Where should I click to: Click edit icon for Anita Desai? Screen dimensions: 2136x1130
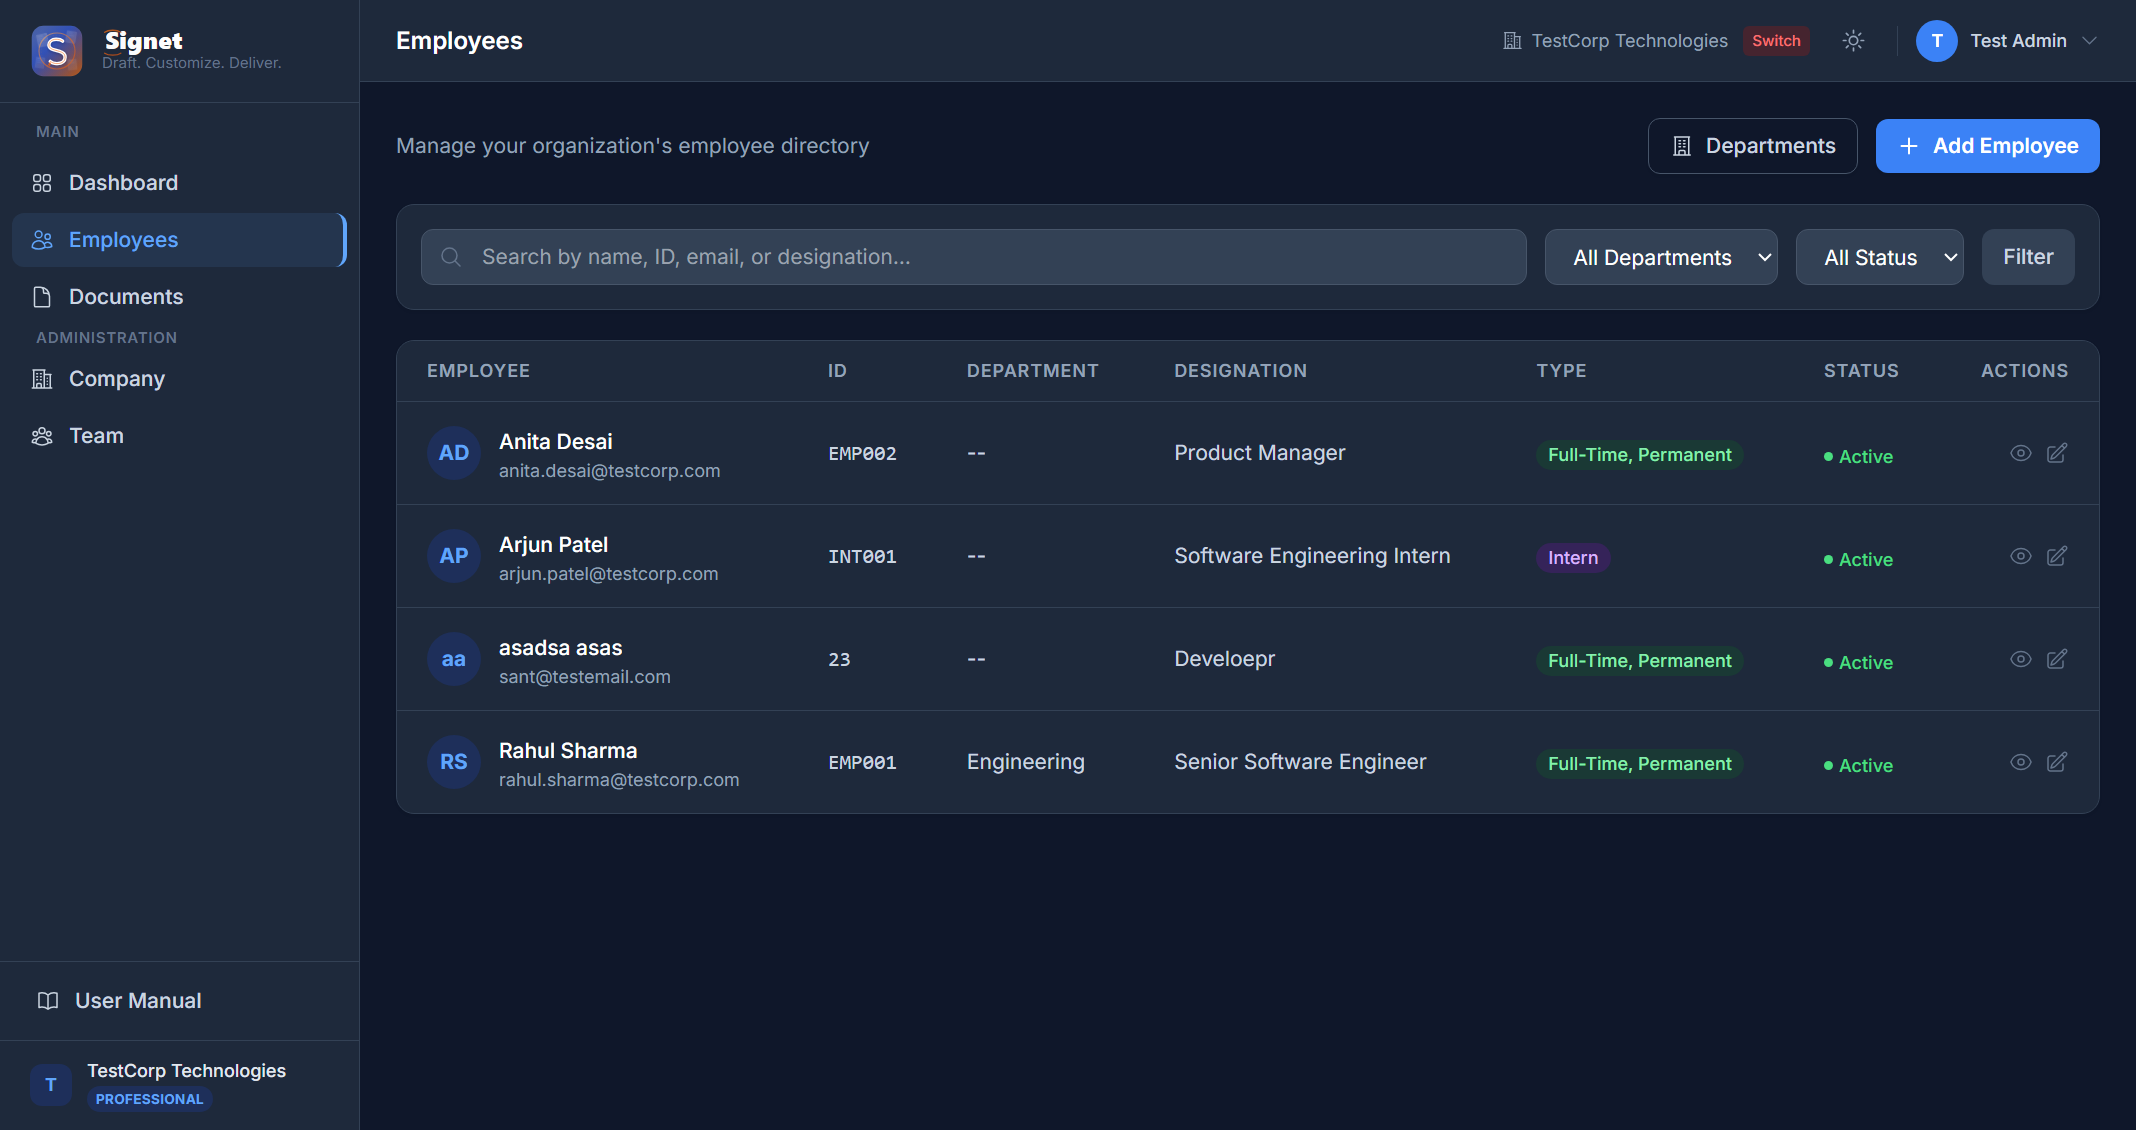pyautogui.click(x=2057, y=453)
